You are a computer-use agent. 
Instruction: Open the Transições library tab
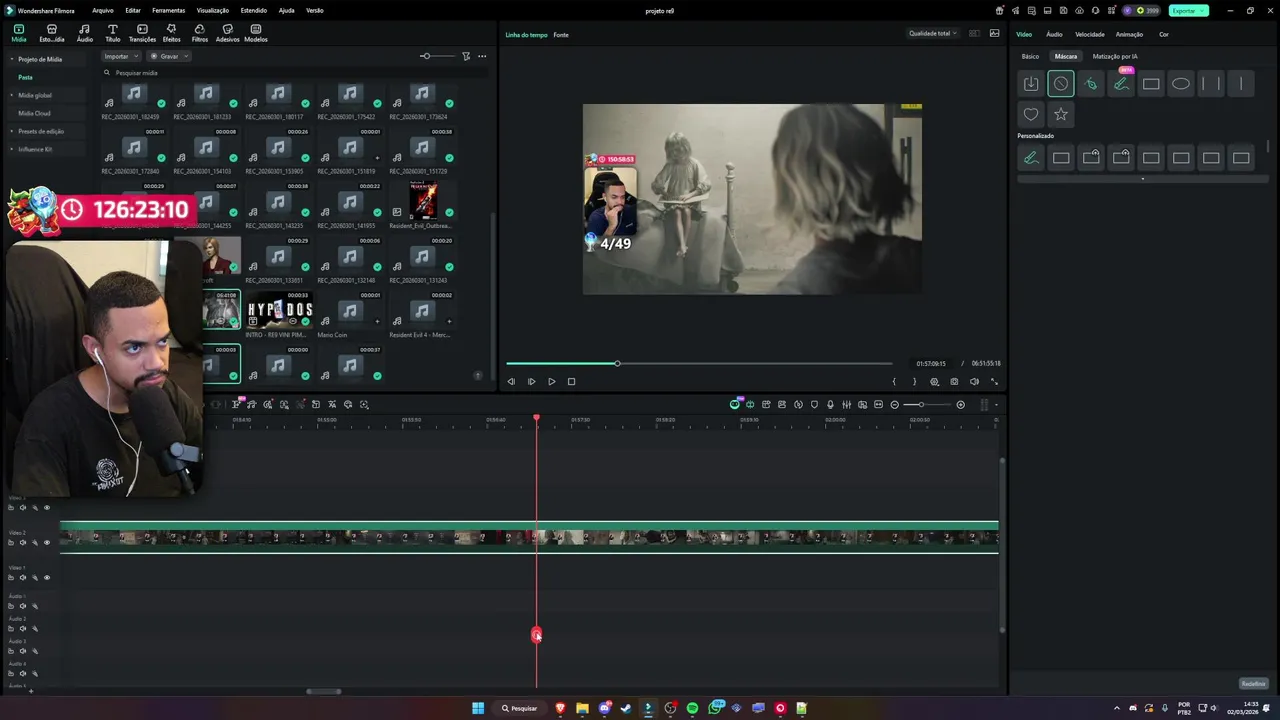point(142,33)
